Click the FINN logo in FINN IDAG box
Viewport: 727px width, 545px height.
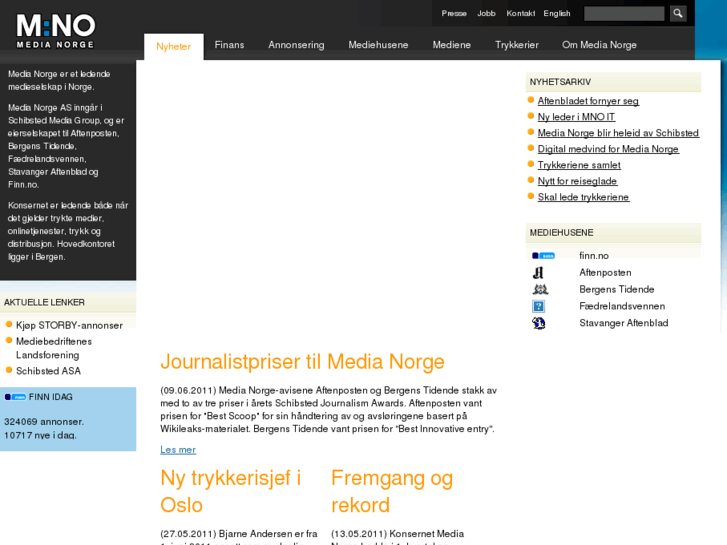pyautogui.click(x=15, y=397)
